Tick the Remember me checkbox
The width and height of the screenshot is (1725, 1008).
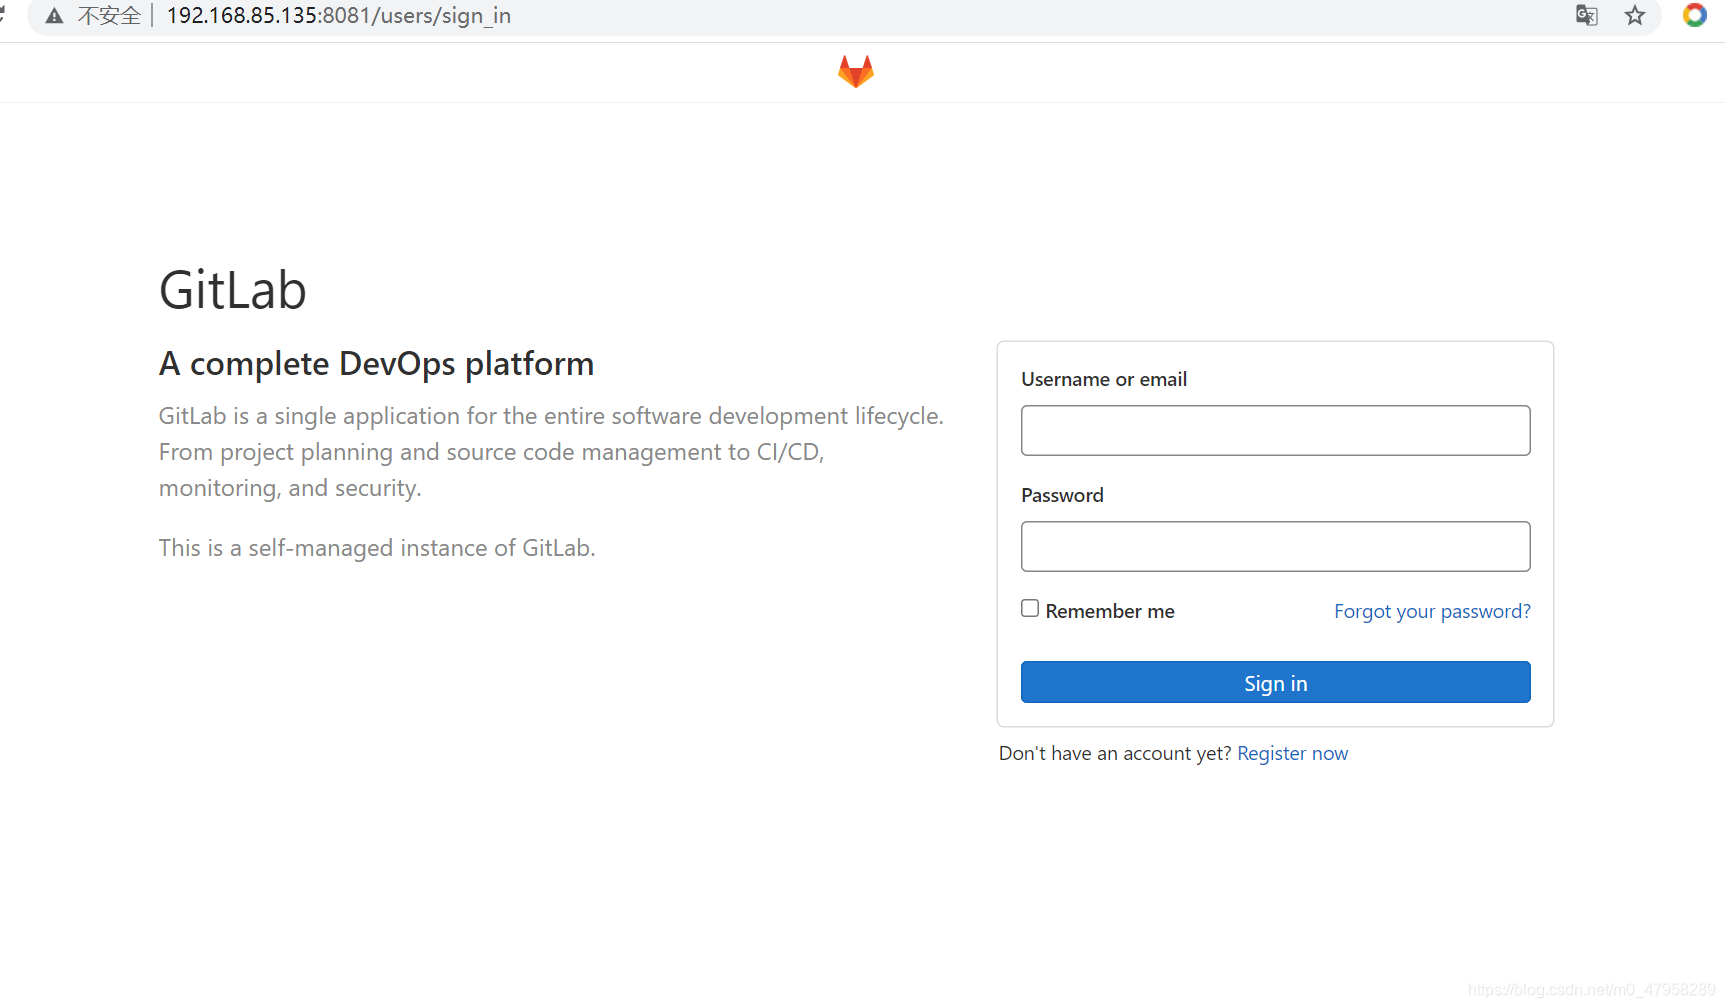tap(1030, 608)
